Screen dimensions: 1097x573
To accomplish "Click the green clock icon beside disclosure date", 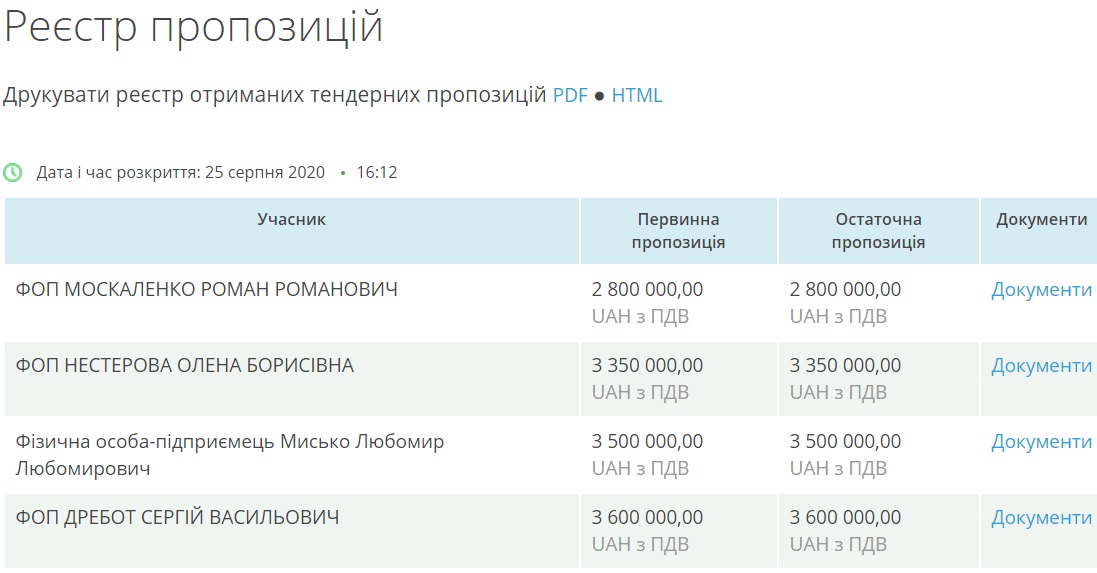I will point(13,172).
